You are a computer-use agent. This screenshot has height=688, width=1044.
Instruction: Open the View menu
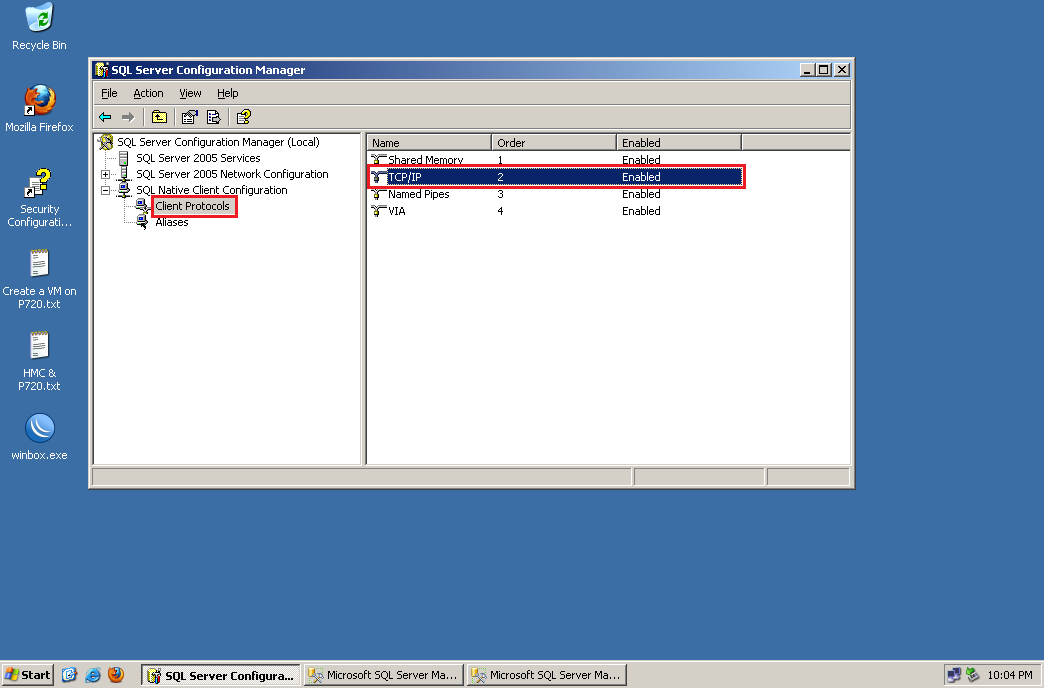coord(190,93)
